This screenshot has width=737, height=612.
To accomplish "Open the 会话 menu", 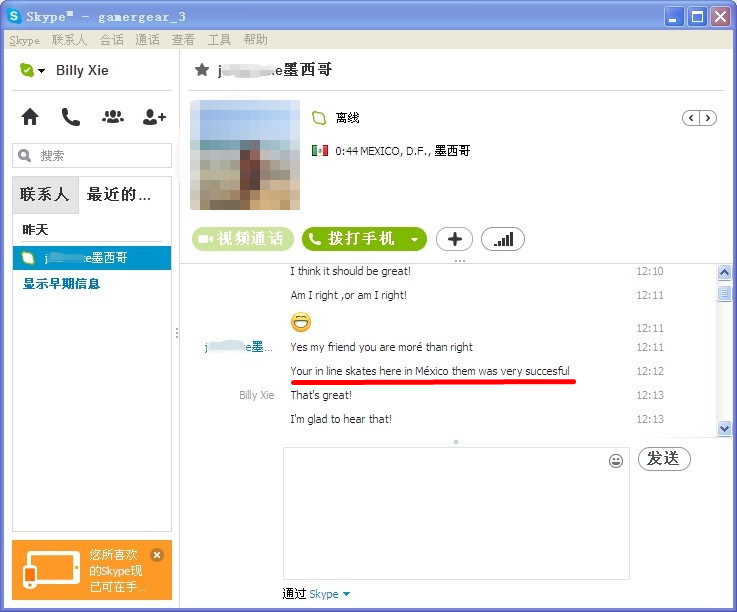I will coord(112,40).
